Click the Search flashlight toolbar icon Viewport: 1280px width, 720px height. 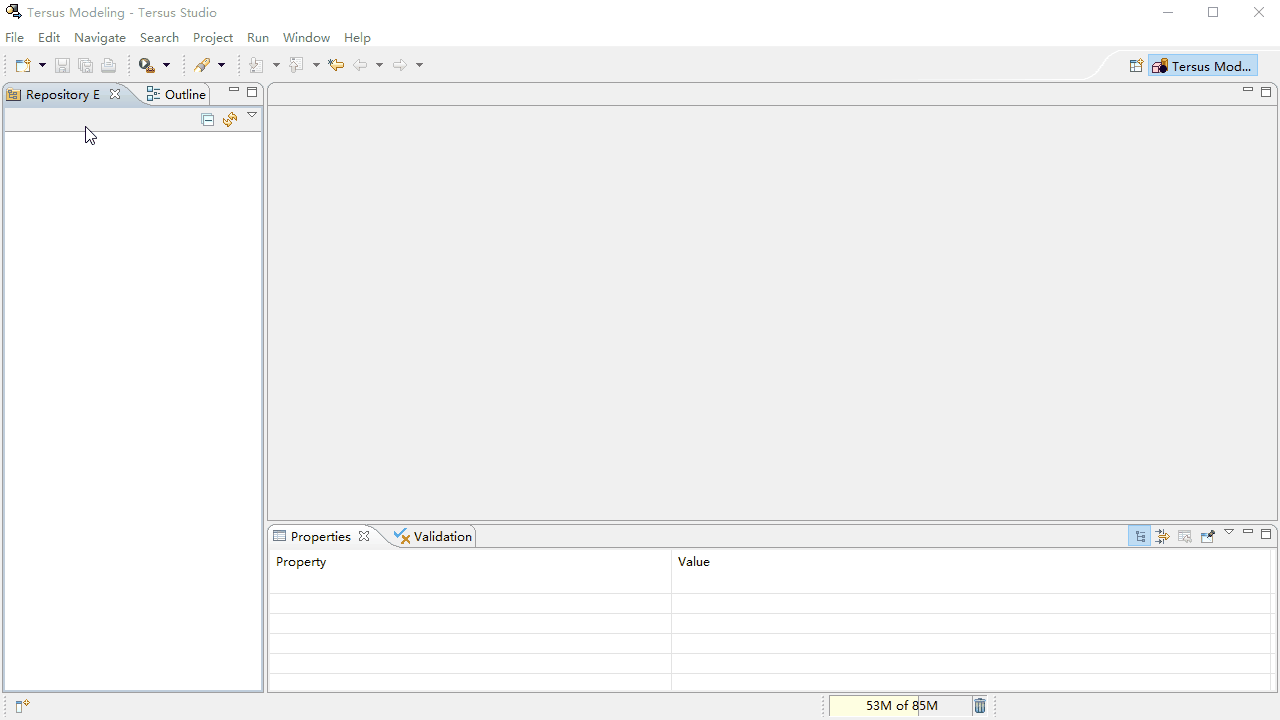[x=203, y=65]
